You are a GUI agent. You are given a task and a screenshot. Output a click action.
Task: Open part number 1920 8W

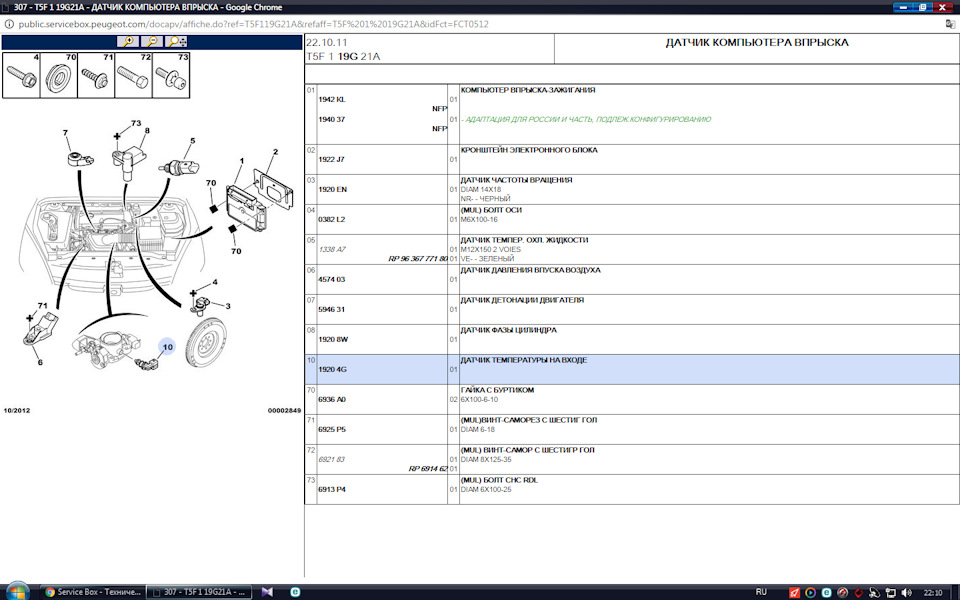click(333, 339)
